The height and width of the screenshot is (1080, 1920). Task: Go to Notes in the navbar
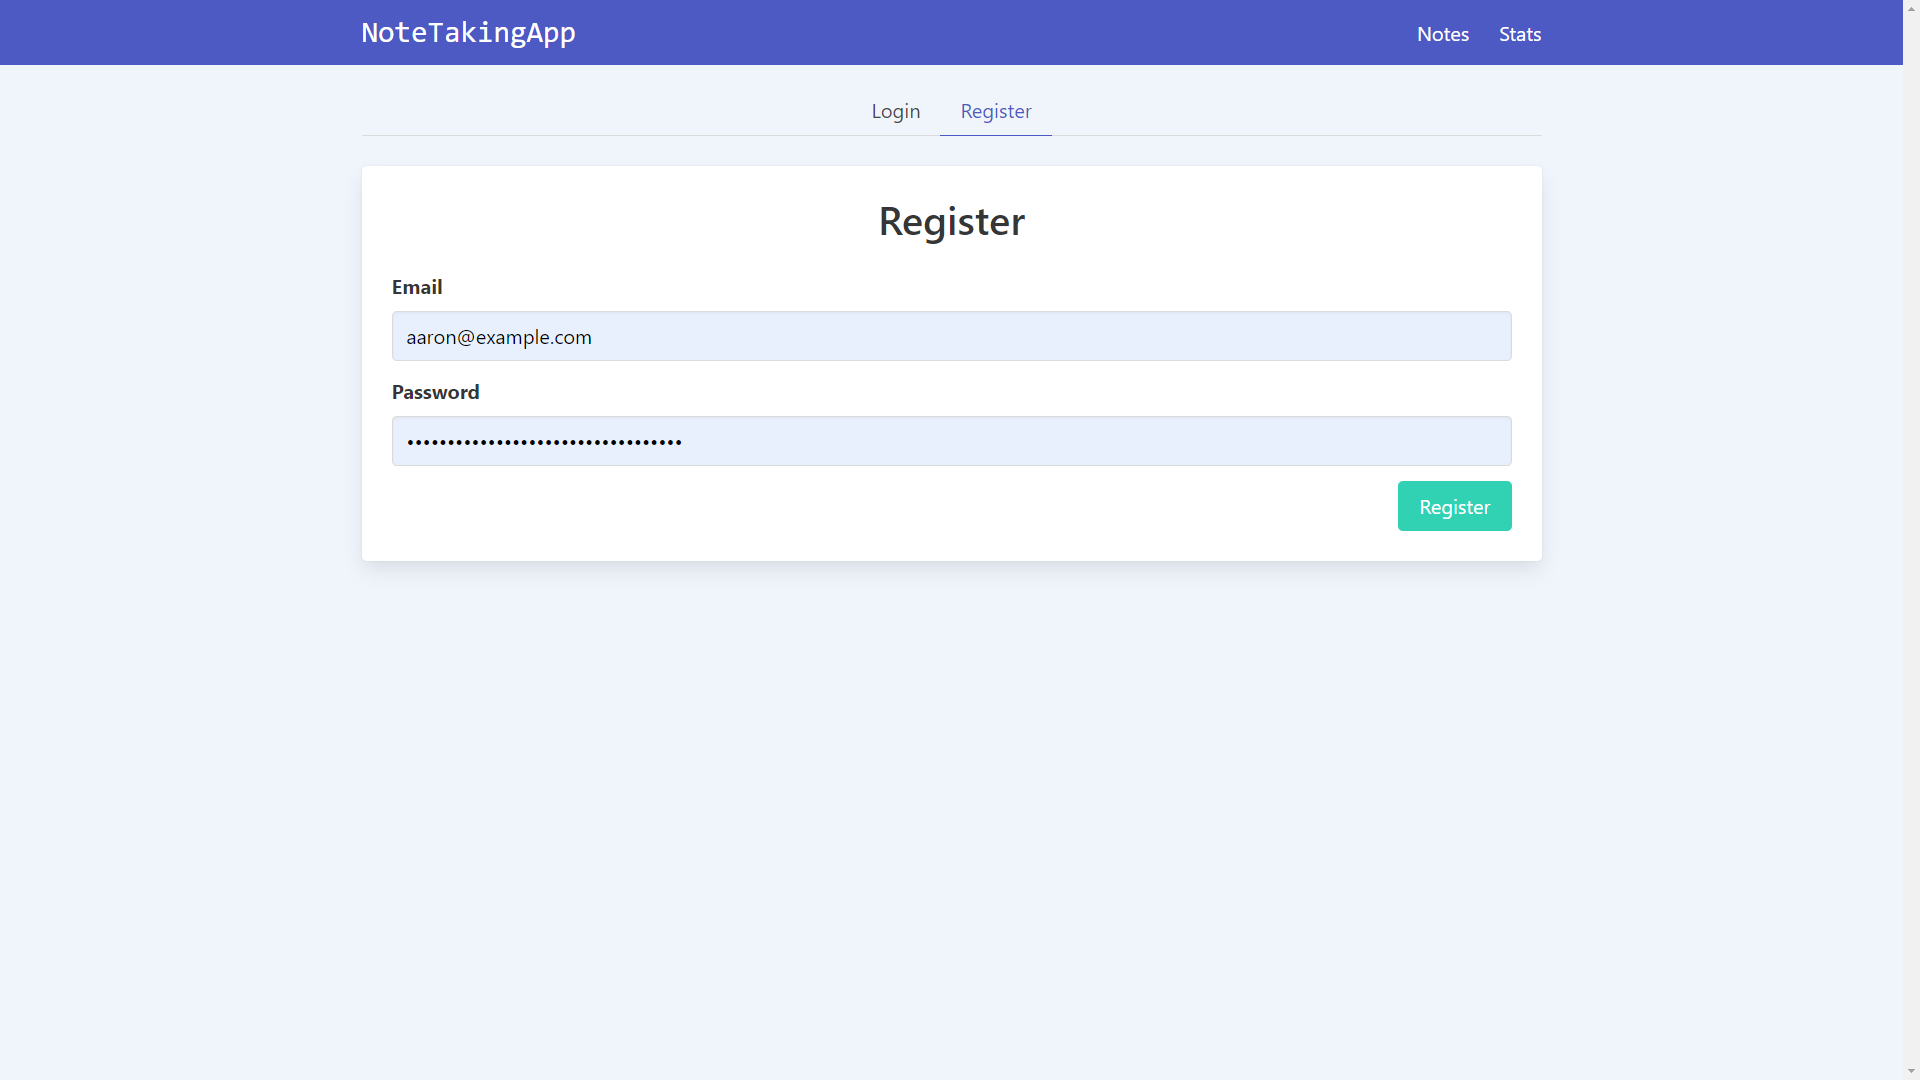point(1442,34)
